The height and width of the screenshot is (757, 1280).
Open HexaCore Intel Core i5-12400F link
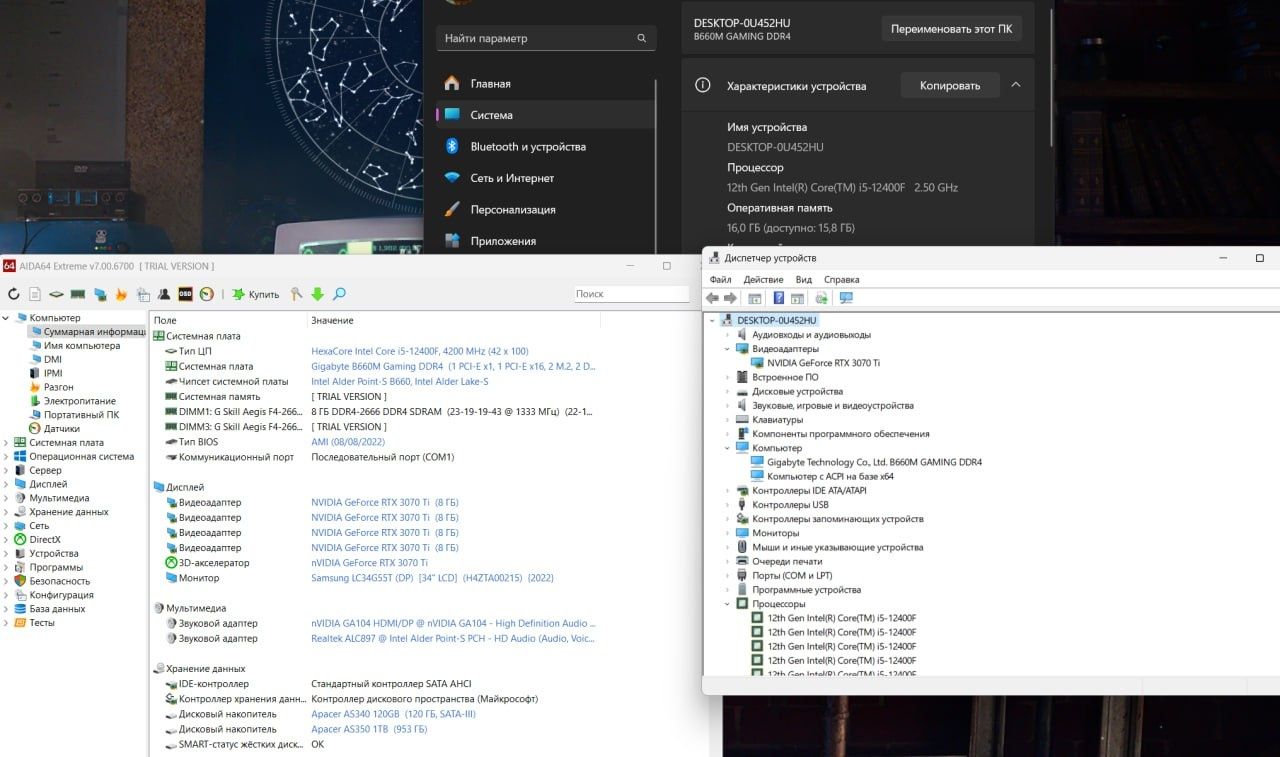click(x=419, y=351)
